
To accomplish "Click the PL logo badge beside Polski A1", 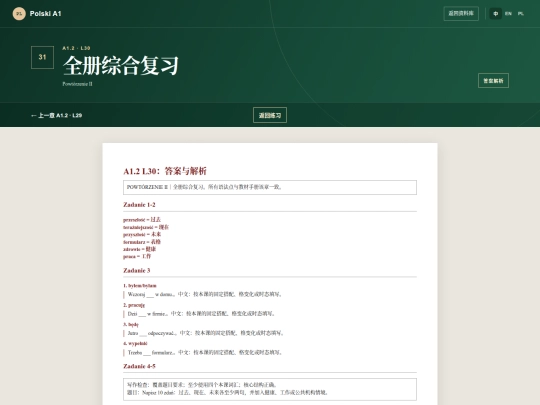I will 19,14.
